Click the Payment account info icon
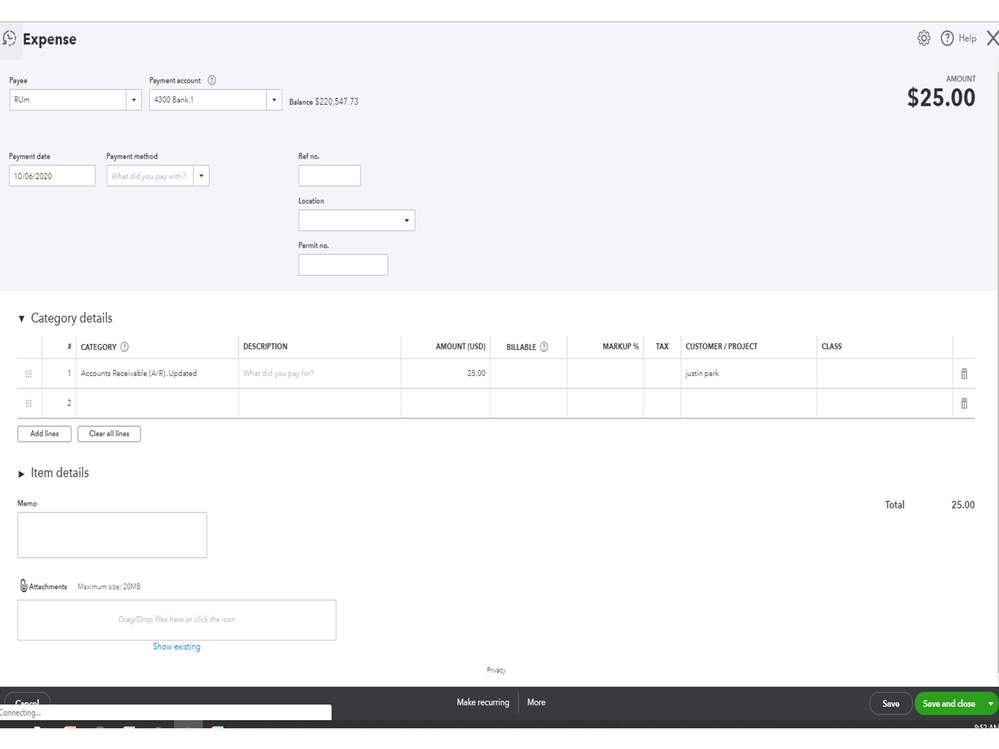Image resolution: width=999 pixels, height=749 pixels. click(x=212, y=80)
